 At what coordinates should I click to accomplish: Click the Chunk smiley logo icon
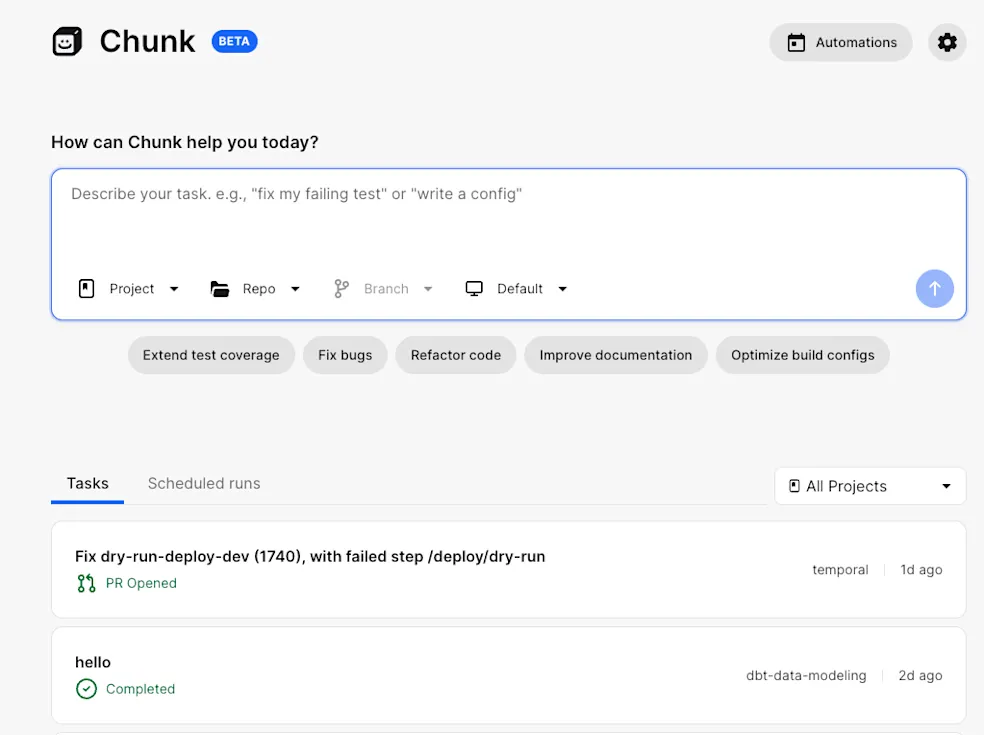(67, 41)
